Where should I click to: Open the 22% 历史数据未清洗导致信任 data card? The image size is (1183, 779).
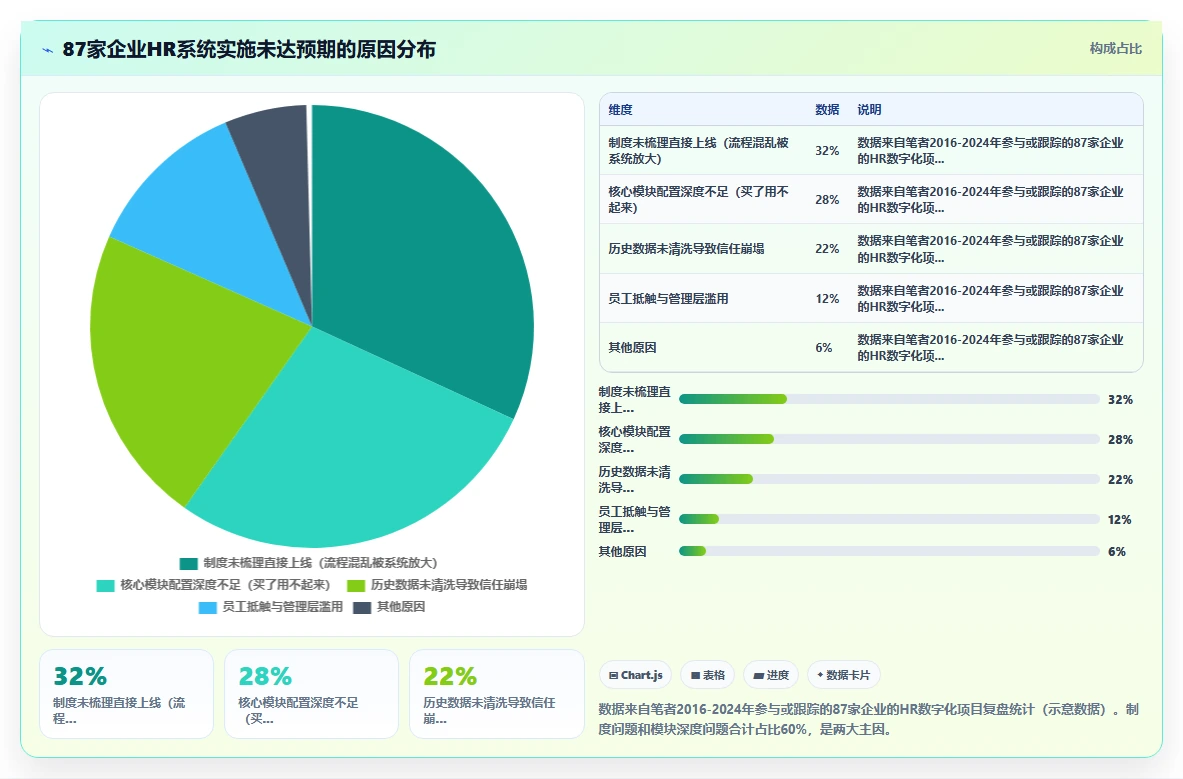coord(496,694)
